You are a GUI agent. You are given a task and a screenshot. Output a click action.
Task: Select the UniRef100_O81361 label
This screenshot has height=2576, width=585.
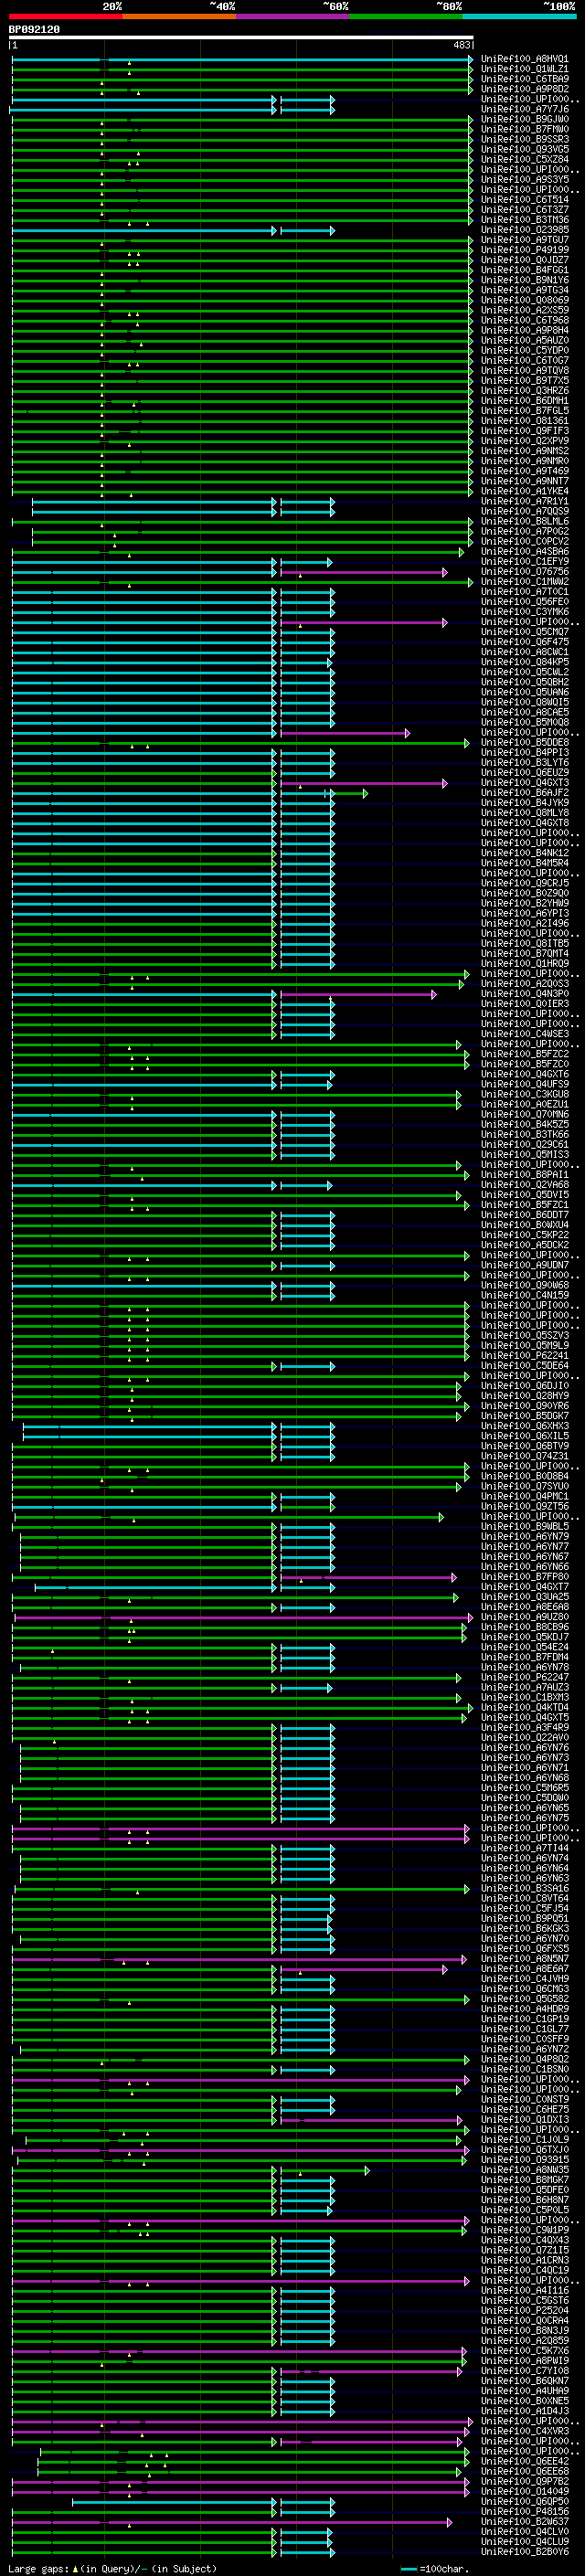tap(524, 421)
